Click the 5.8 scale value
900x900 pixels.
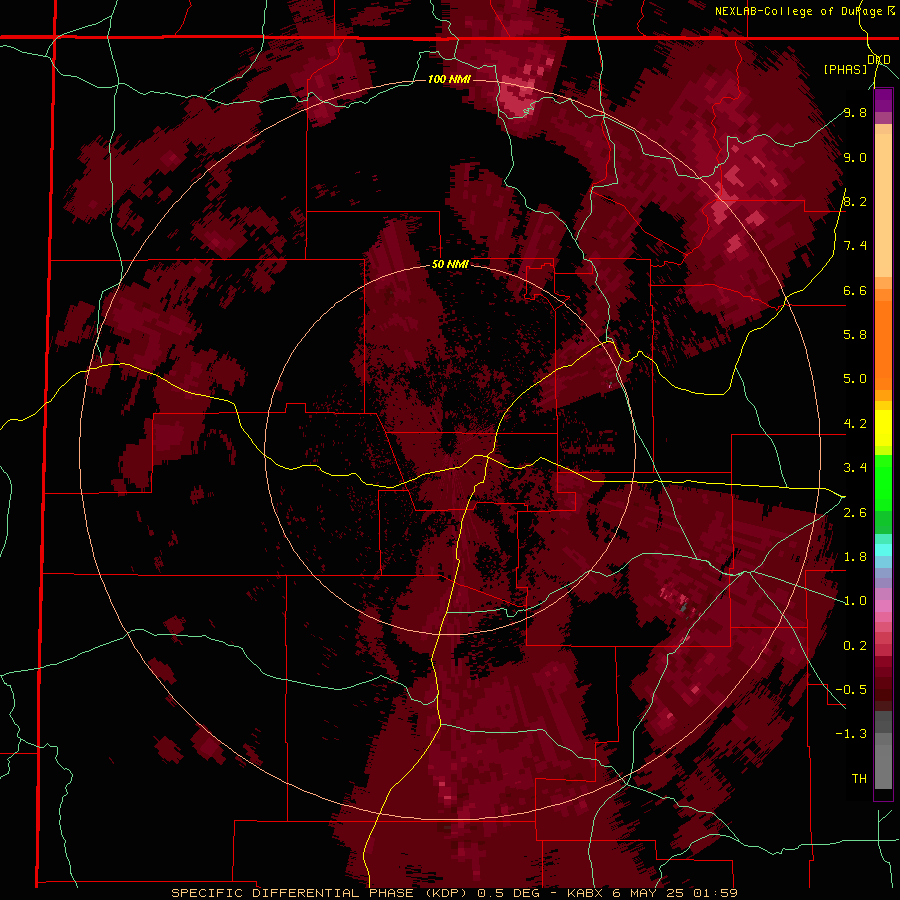click(x=855, y=334)
